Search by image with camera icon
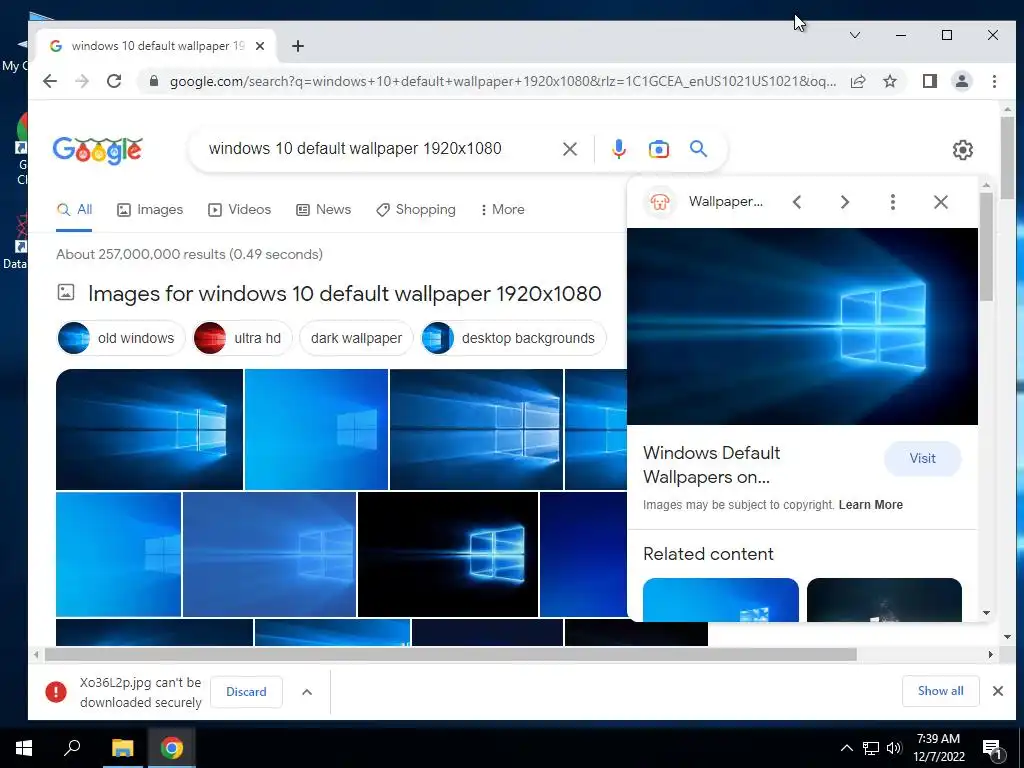 click(658, 149)
